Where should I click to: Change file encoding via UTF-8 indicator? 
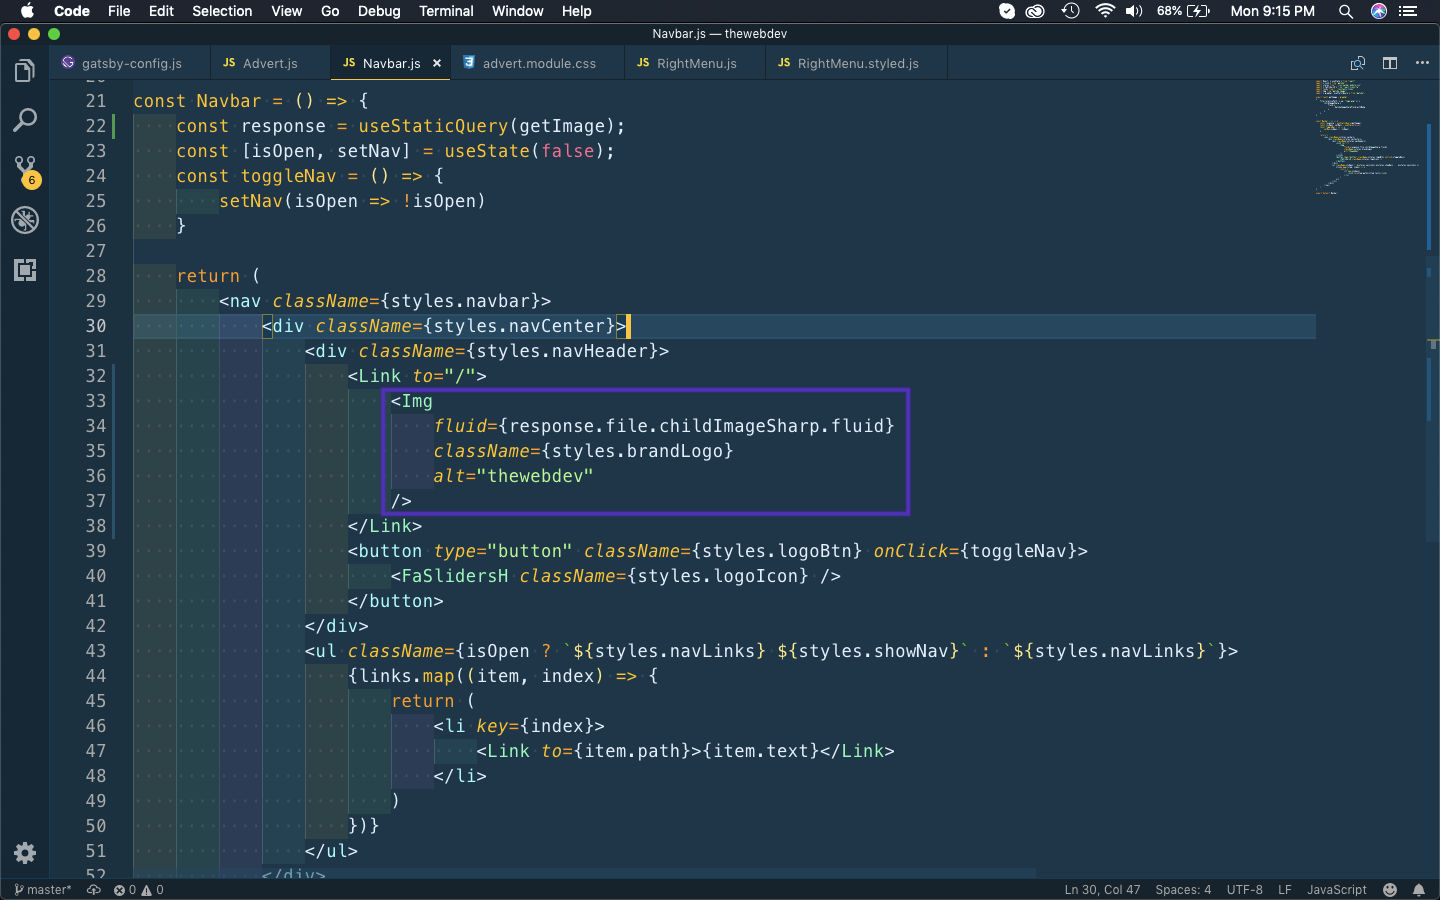coord(1245,890)
